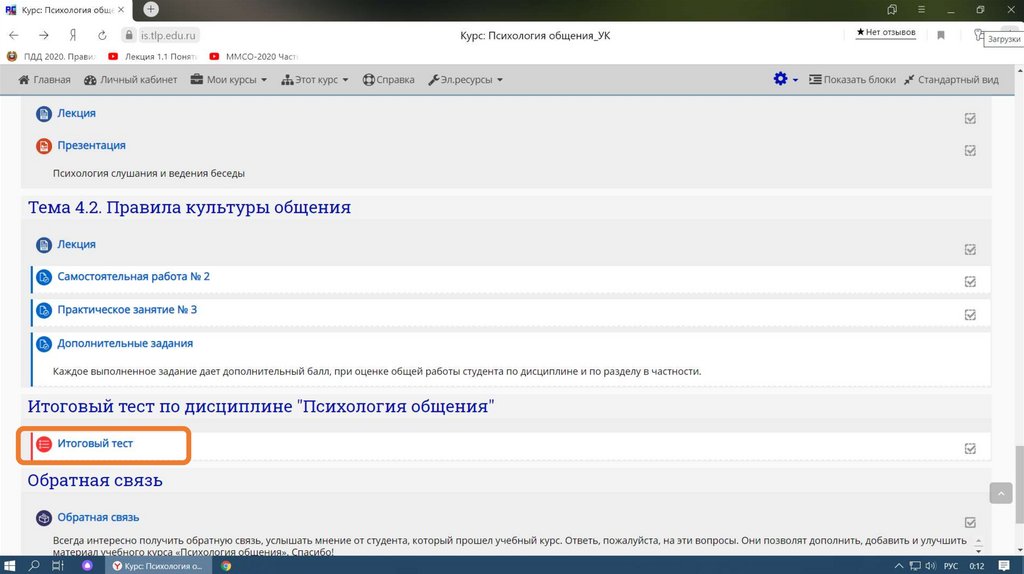Screen dimensions: 1024x574
Task: Click the Презентация activity icon
Action: pyautogui.click(x=44, y=146)
